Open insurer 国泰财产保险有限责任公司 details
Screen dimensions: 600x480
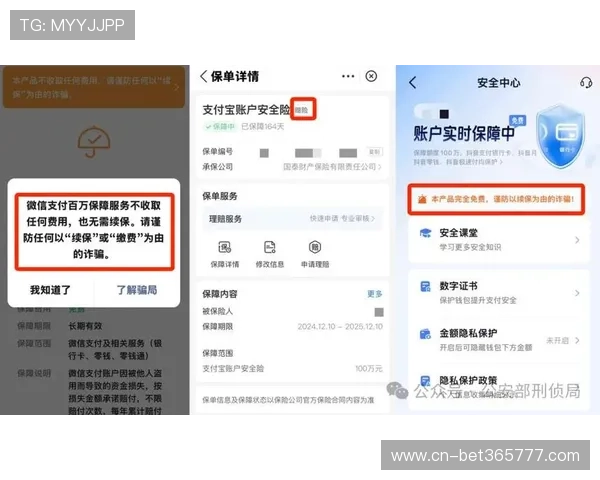332,167
